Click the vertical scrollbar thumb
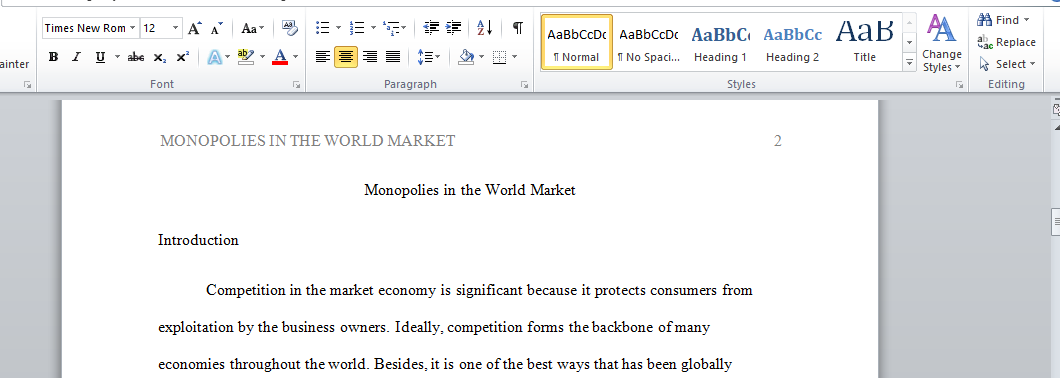This screenshot has height=378, width=1060. point(1055,222)
